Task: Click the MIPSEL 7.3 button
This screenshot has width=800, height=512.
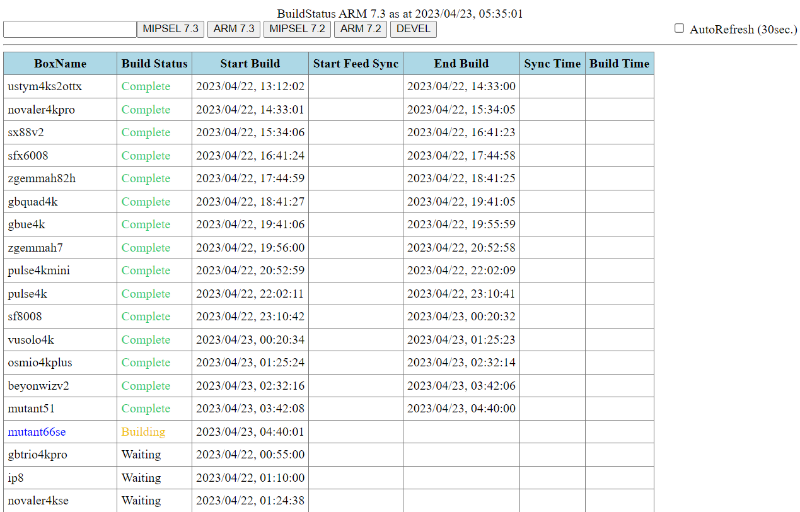Action: [x=170, y=29]
